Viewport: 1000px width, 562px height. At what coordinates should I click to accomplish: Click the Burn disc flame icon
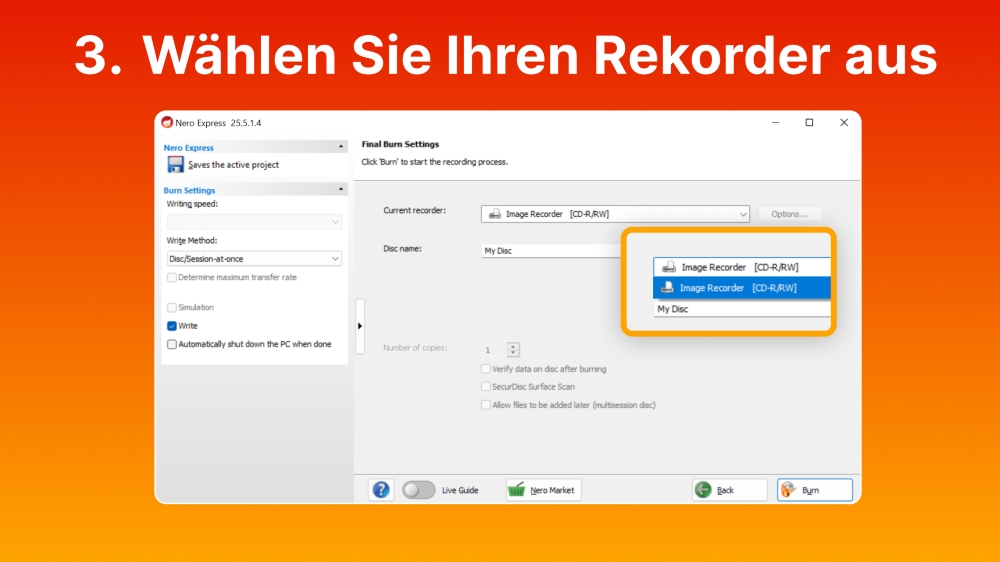[x=788, y=490]
